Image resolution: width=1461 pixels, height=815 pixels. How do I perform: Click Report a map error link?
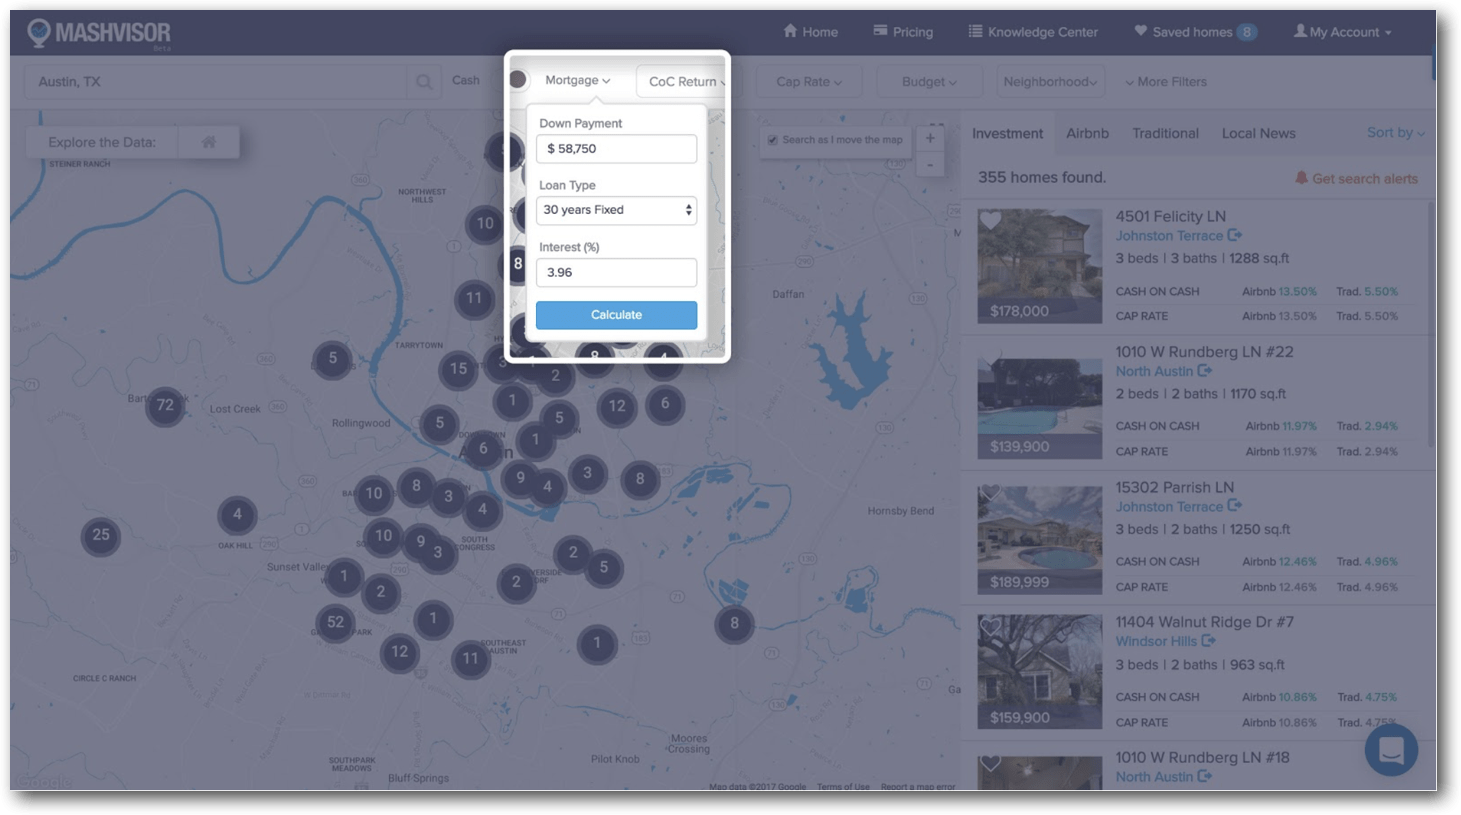tap(917, 787)
